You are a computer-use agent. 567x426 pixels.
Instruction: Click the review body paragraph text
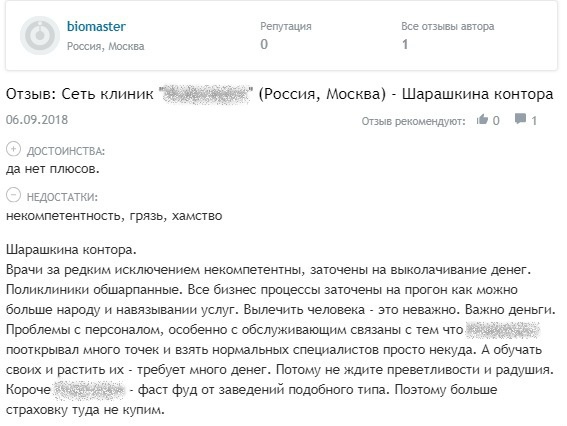click(281, 330)
